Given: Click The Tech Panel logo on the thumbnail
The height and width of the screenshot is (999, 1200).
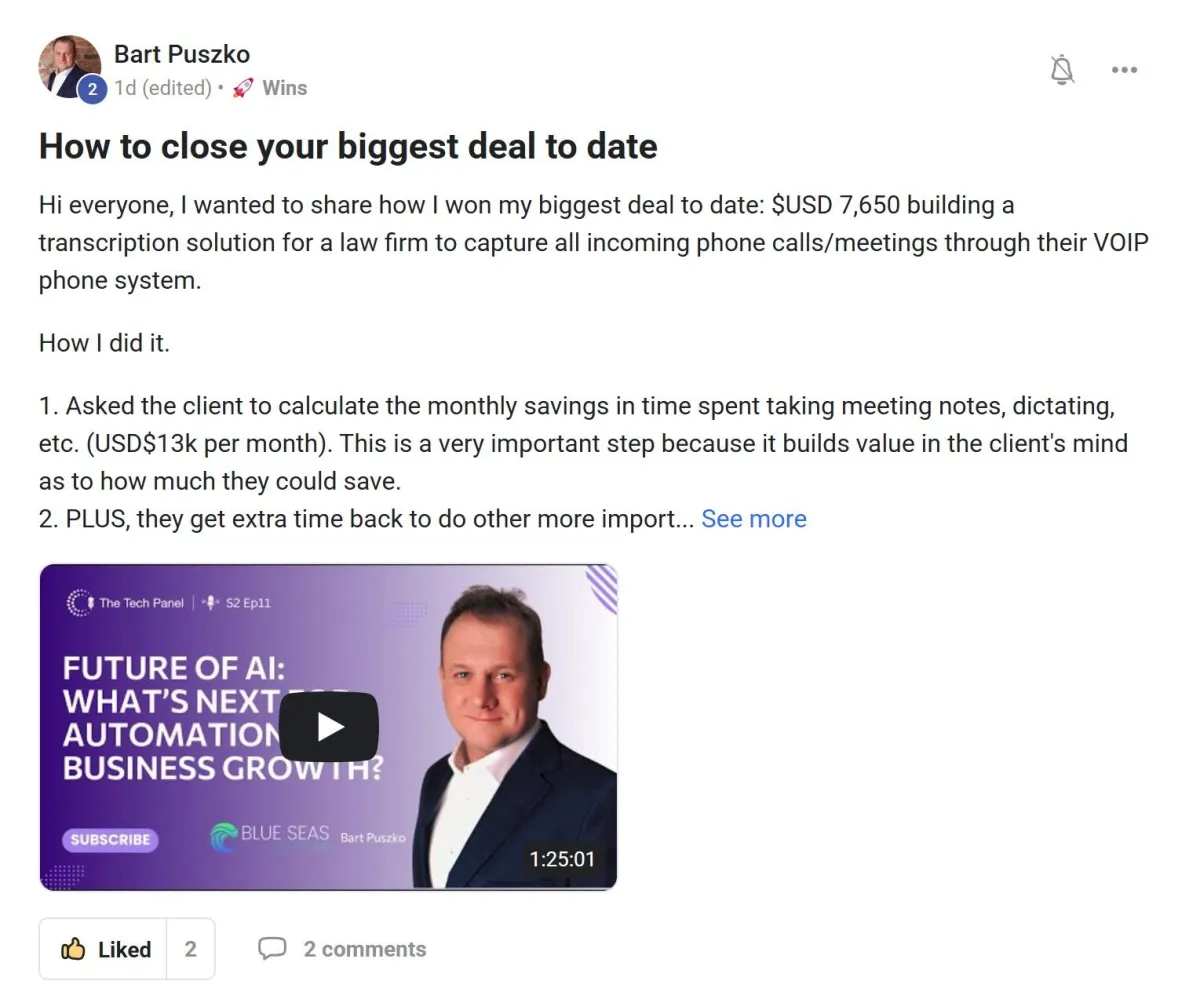Looking at the screenshot, I should (x=126, y=603).
